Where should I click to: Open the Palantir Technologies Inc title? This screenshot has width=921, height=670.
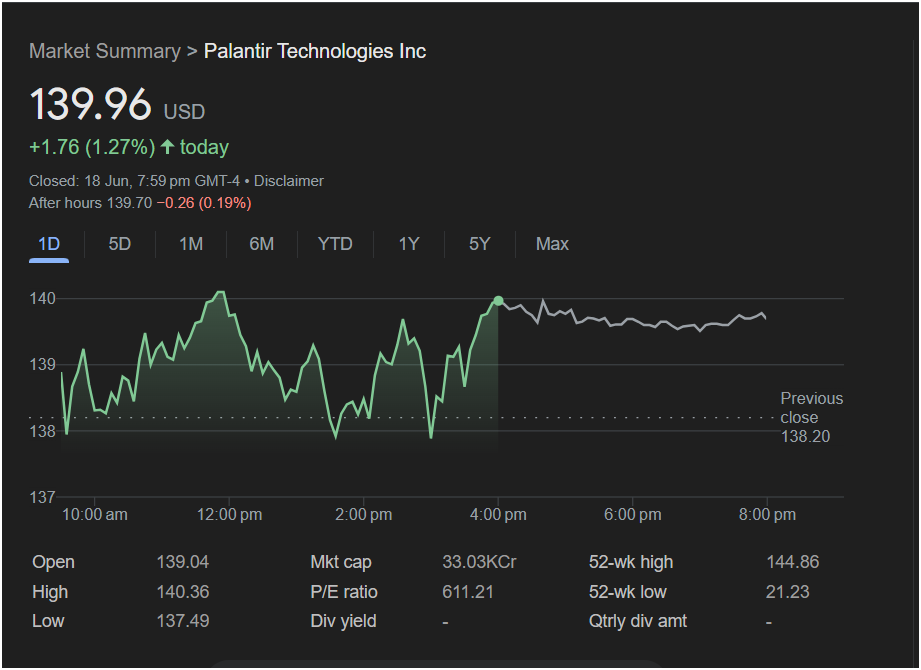tap(315, 51)
